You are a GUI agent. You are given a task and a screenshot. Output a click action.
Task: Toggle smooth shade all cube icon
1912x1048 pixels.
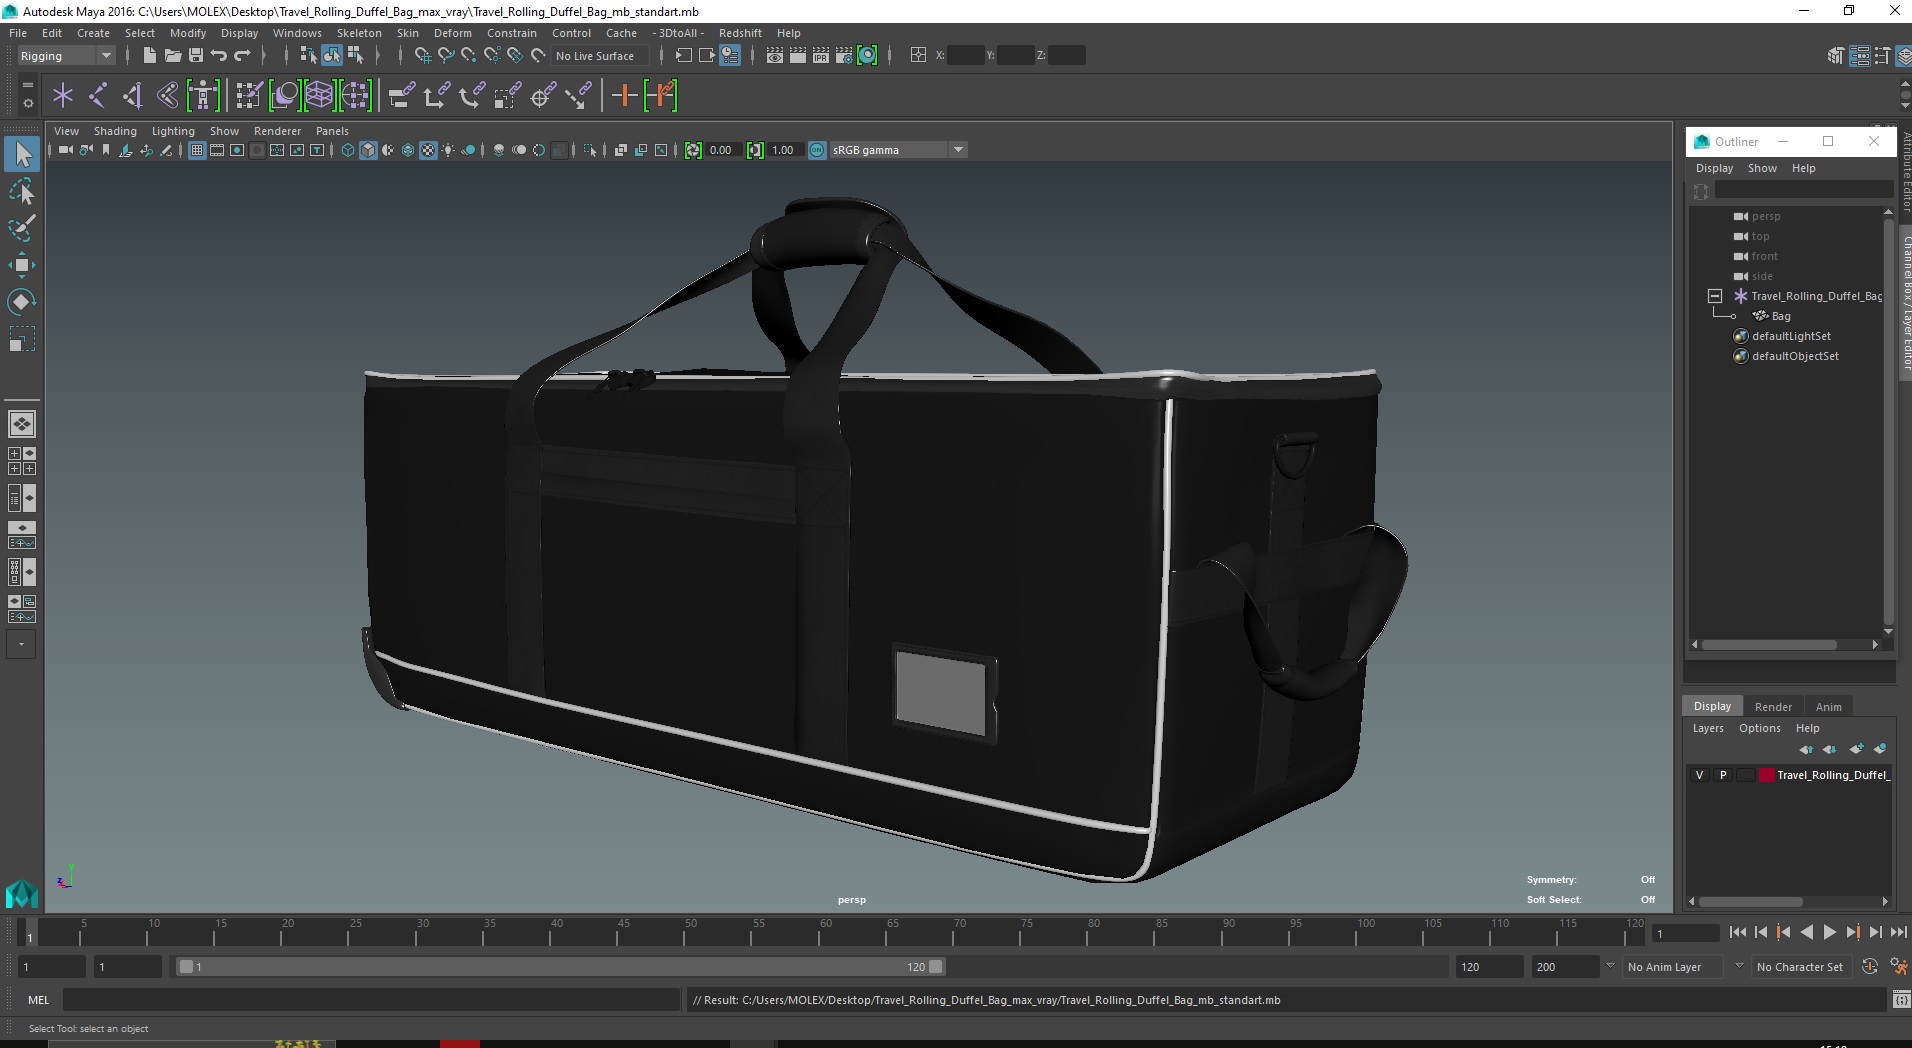[x=368, y=150]
